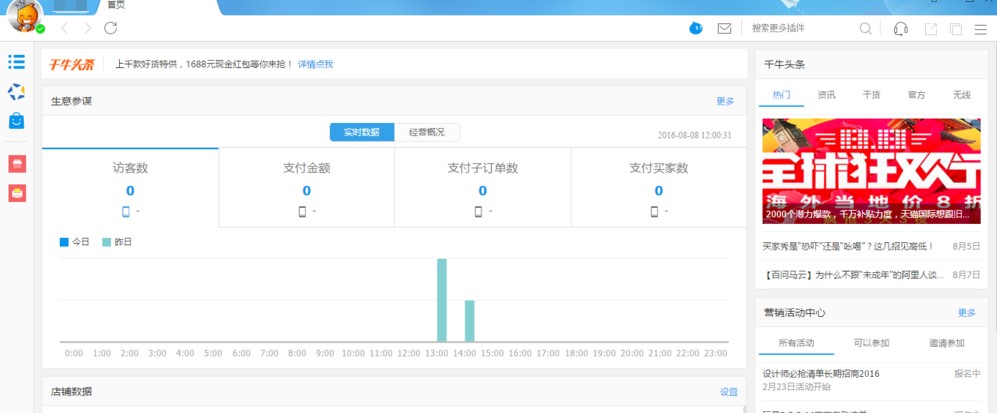Viewport: 997px width, 413px height.
Task: Open the list menu in left sidebar
Action: [x=17, y=62]
